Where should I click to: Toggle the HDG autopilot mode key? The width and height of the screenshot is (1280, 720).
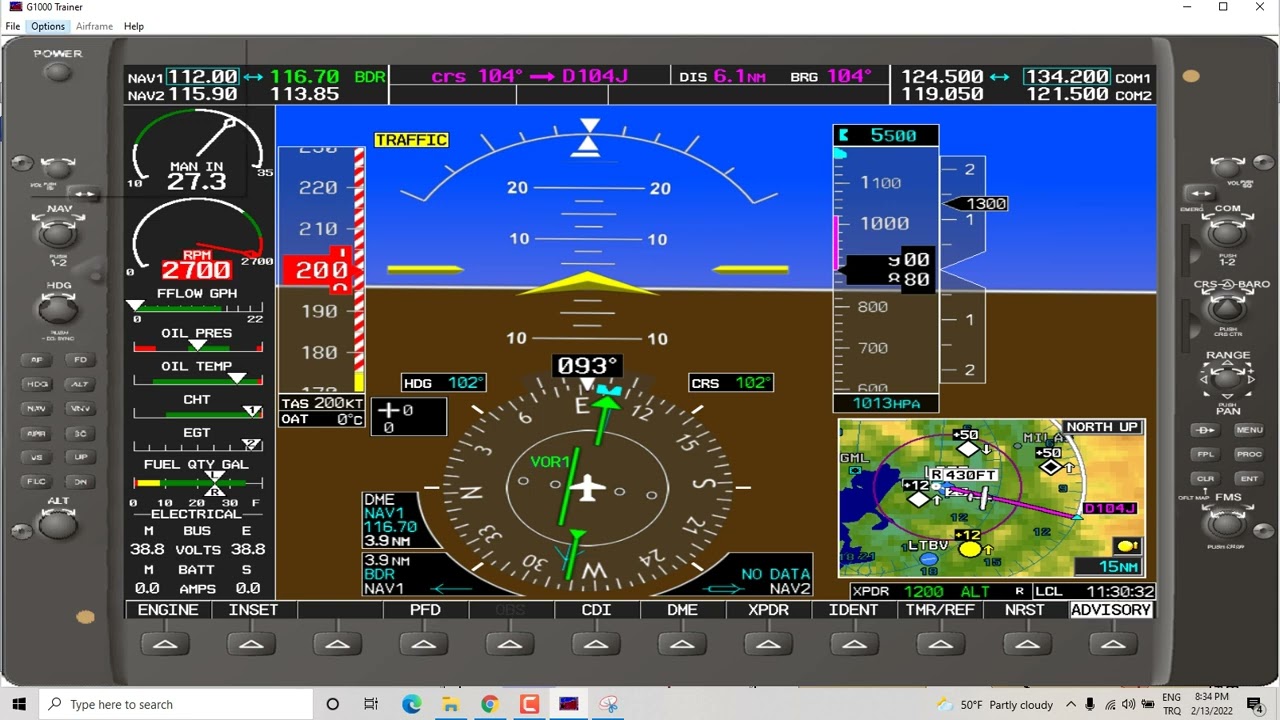(37, 384)
